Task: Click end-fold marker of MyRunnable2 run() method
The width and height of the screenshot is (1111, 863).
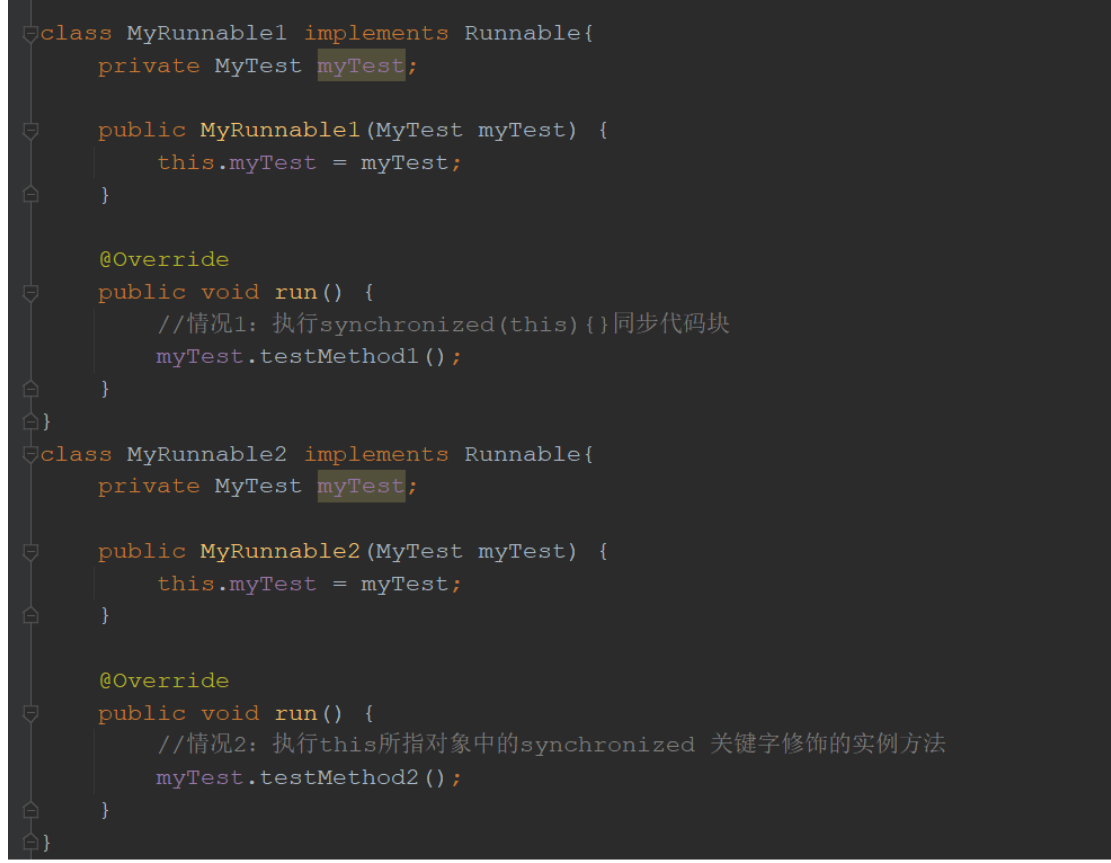Action: [31, 809]
